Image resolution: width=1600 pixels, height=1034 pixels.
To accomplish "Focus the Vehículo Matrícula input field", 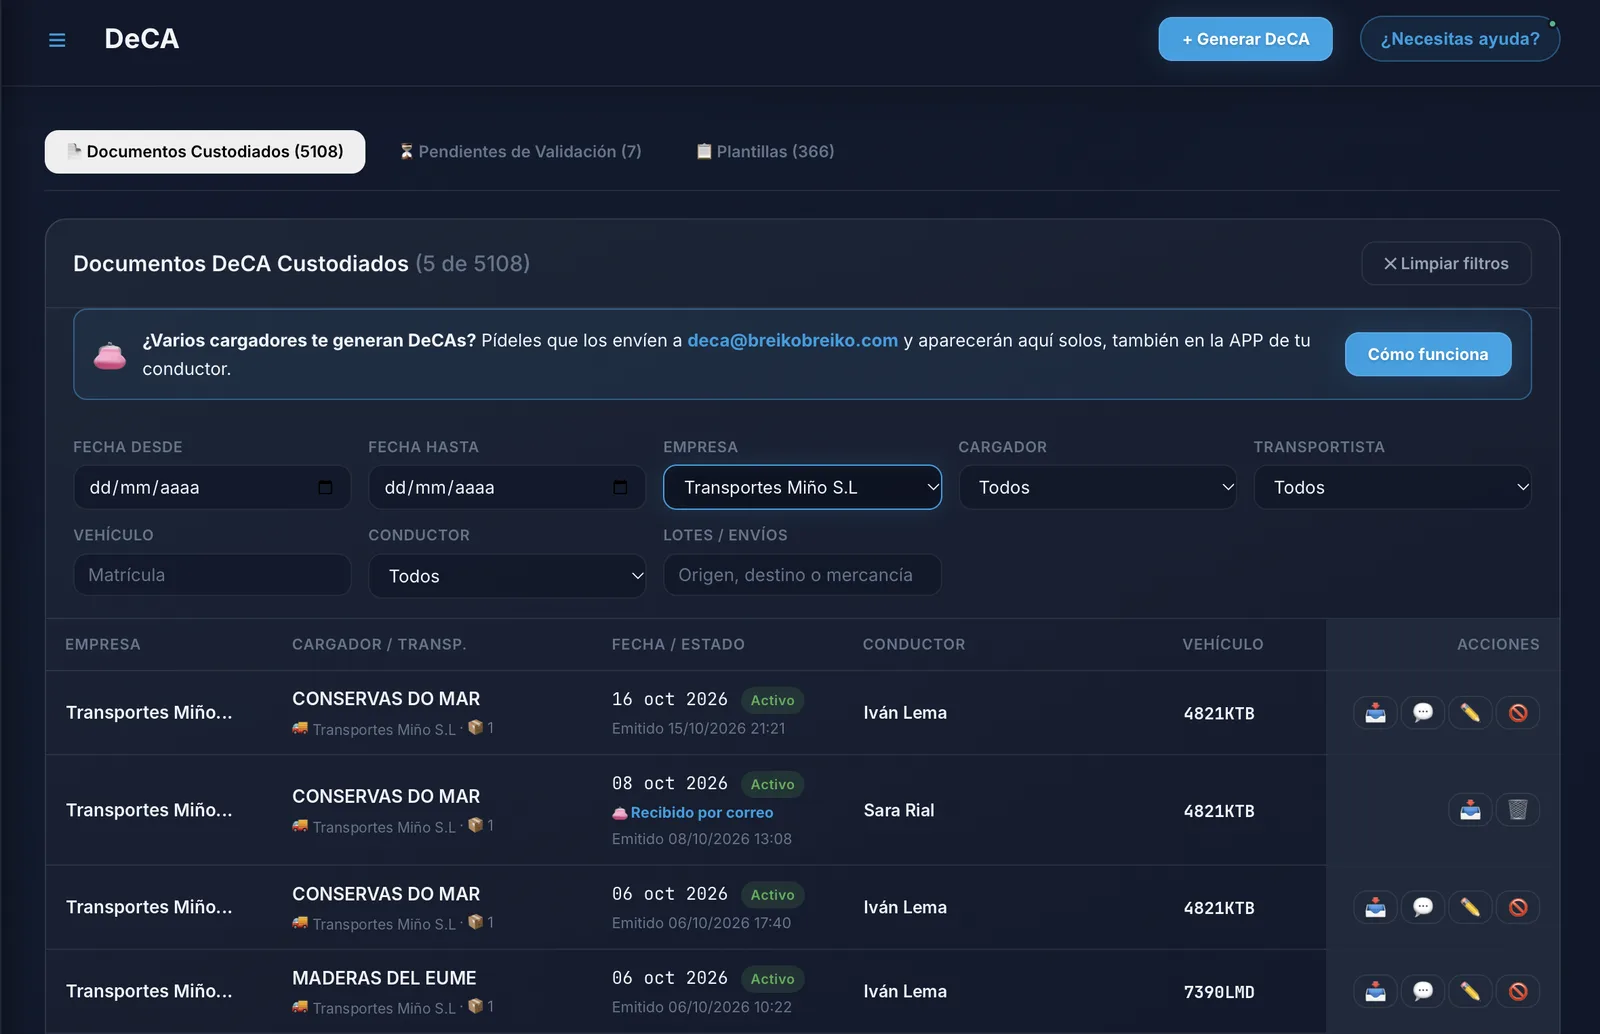I will (x=212, y=575).
